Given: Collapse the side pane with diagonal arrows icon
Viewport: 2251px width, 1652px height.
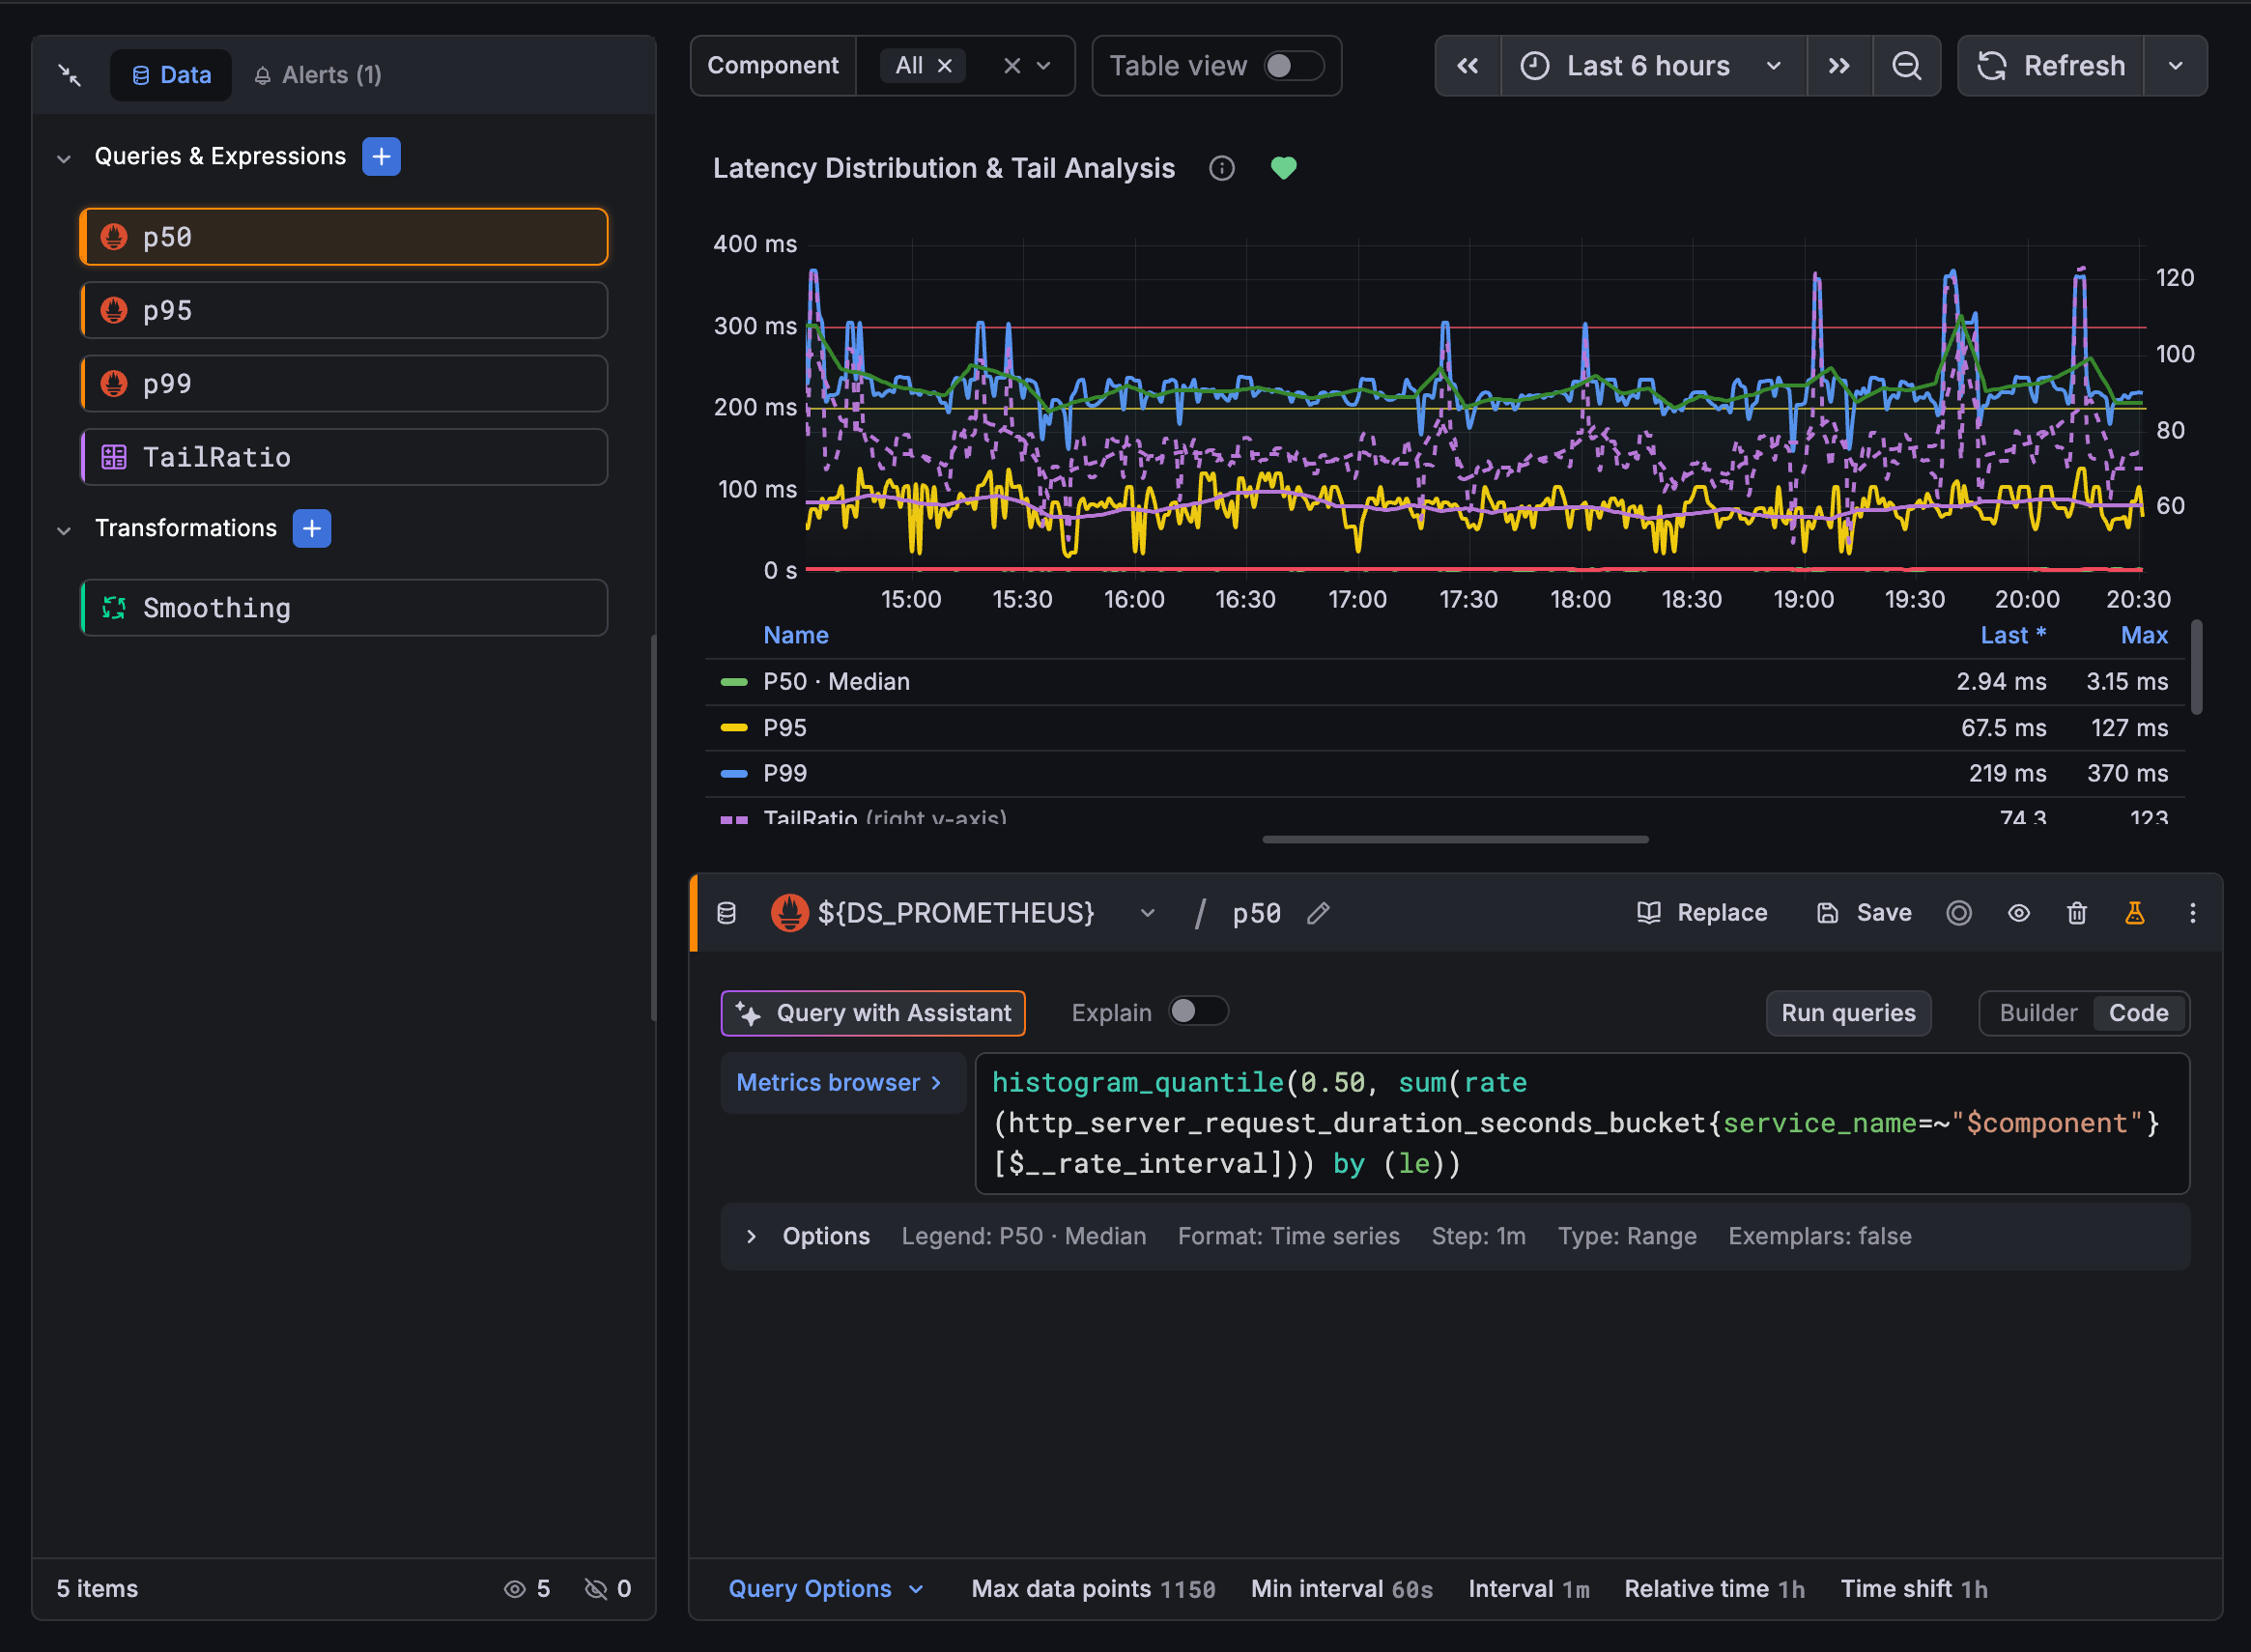Looking at the screenshot, I should (69, 74).
